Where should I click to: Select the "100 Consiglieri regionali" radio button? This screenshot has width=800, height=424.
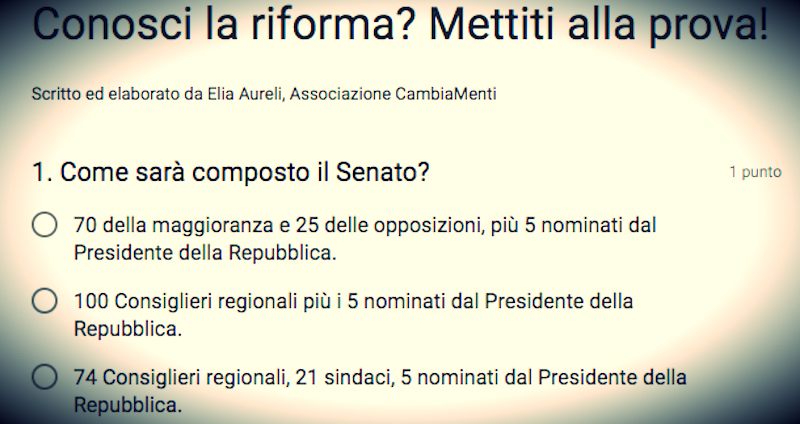[44, 301]
